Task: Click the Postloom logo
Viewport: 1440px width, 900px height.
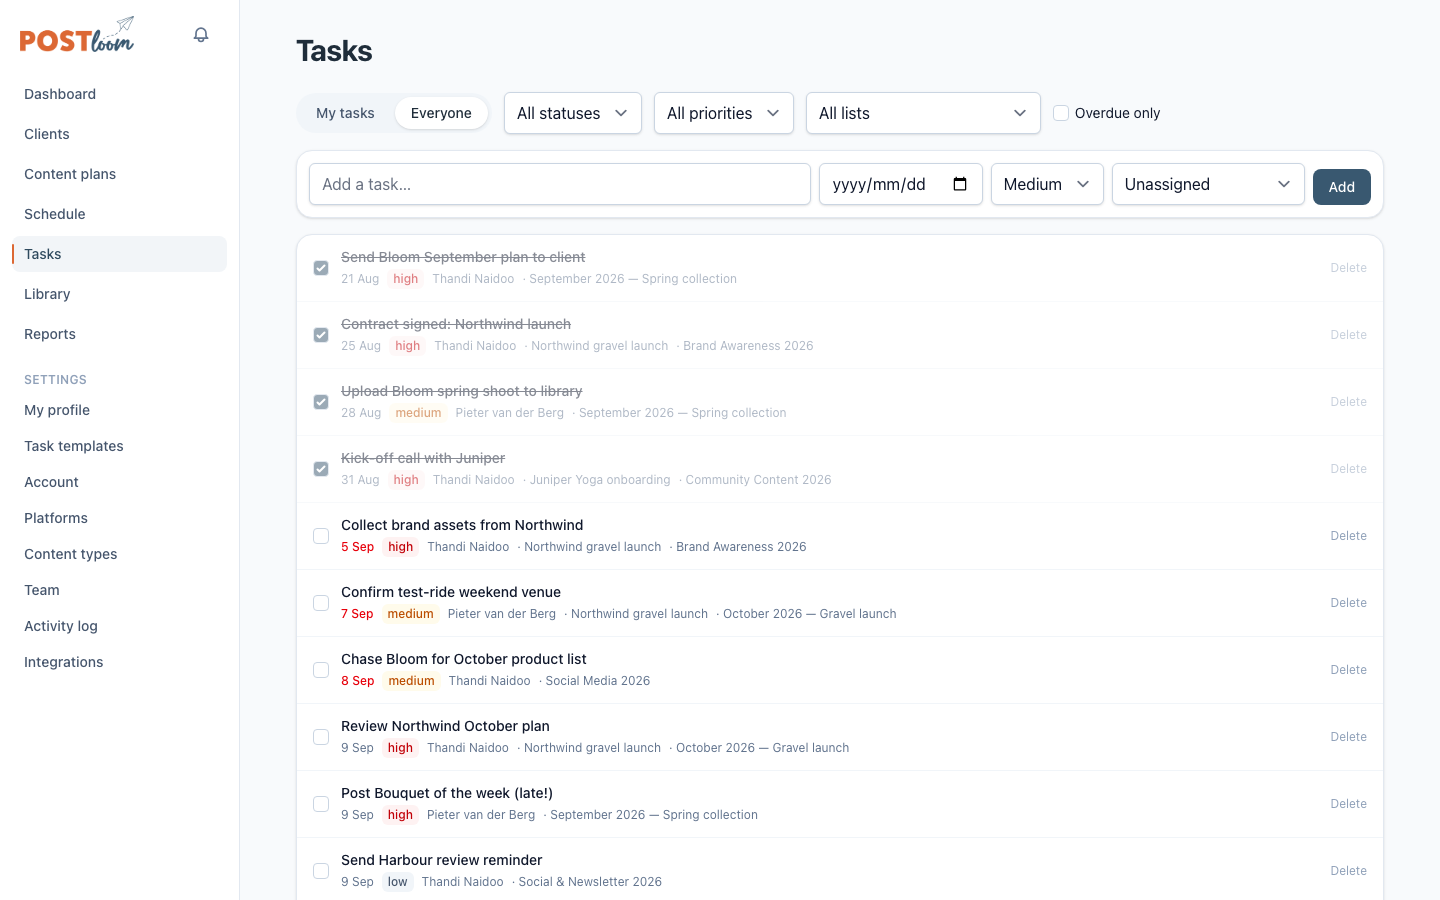Action: pyautogui.click(x=77, y=35)
